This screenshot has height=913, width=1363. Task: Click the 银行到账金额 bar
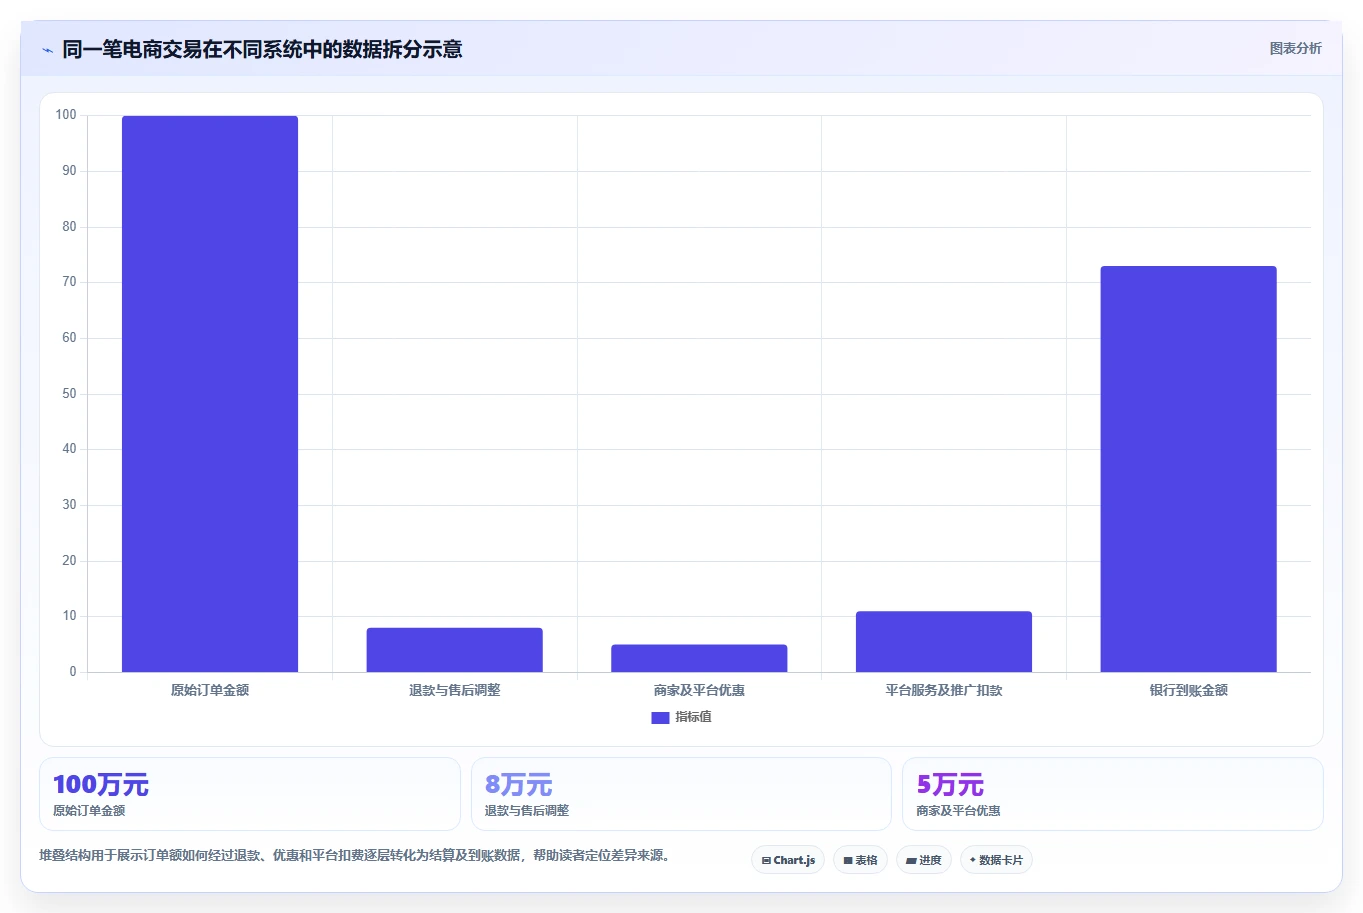click(1188, 469)
